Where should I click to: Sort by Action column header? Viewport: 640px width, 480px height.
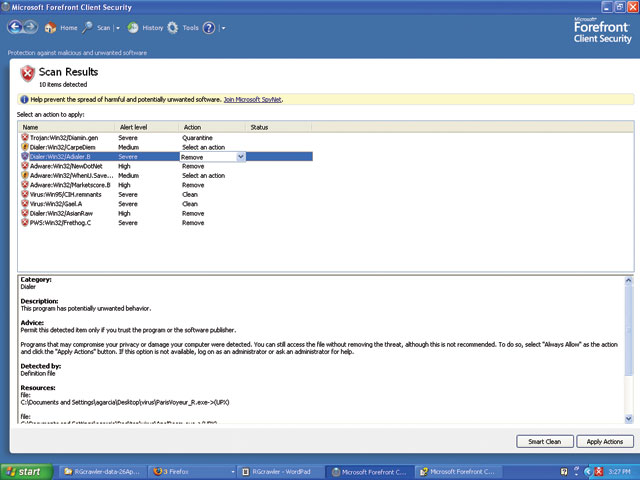(212, 127)
